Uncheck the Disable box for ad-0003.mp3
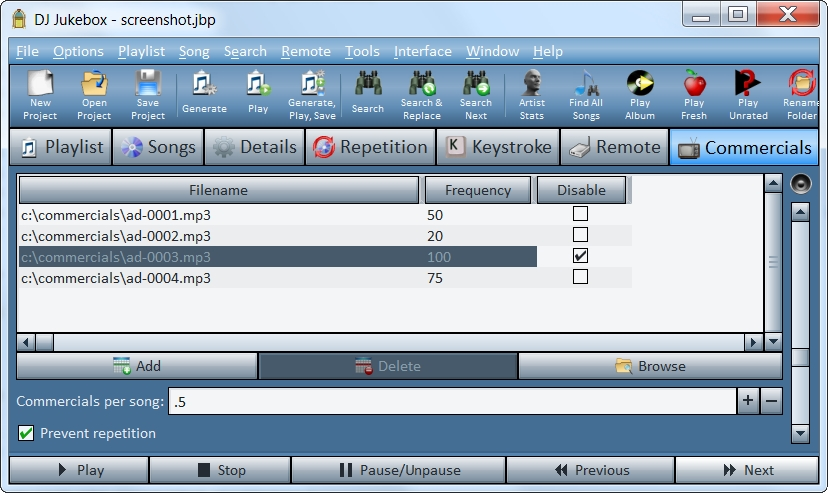The width and height of the screenshot is (828, 493). [x=580, y=255]
